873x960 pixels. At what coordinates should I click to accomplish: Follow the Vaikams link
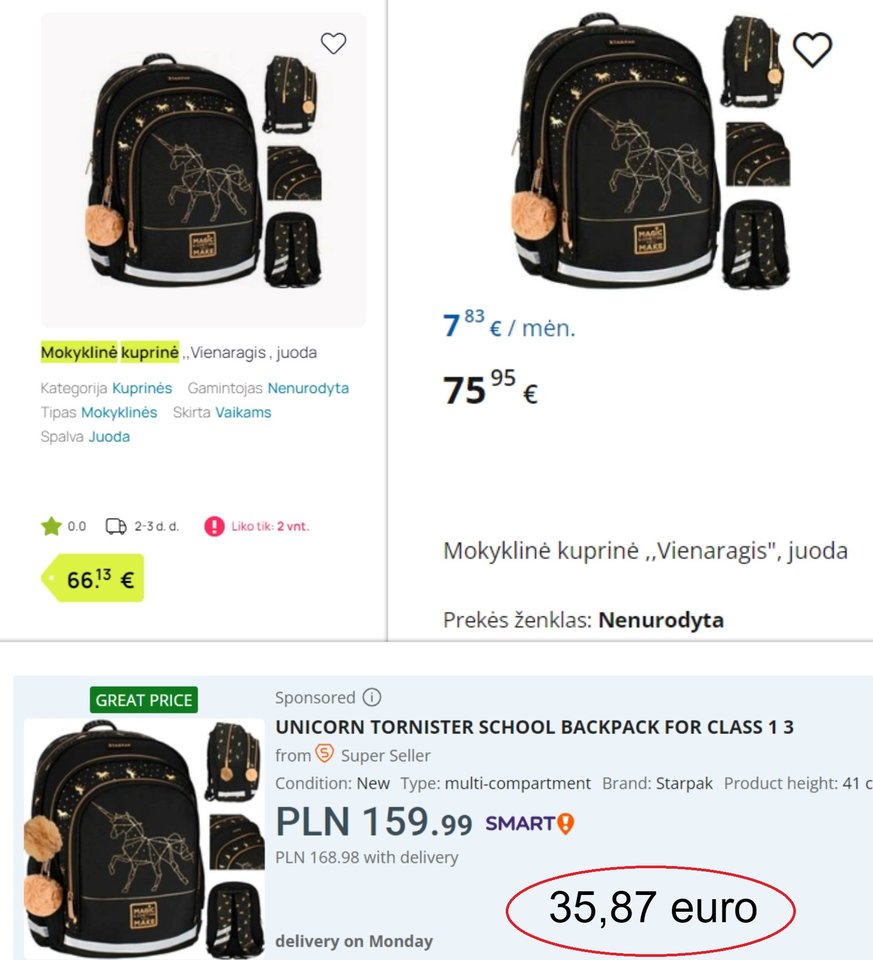(x=243, y=413)
